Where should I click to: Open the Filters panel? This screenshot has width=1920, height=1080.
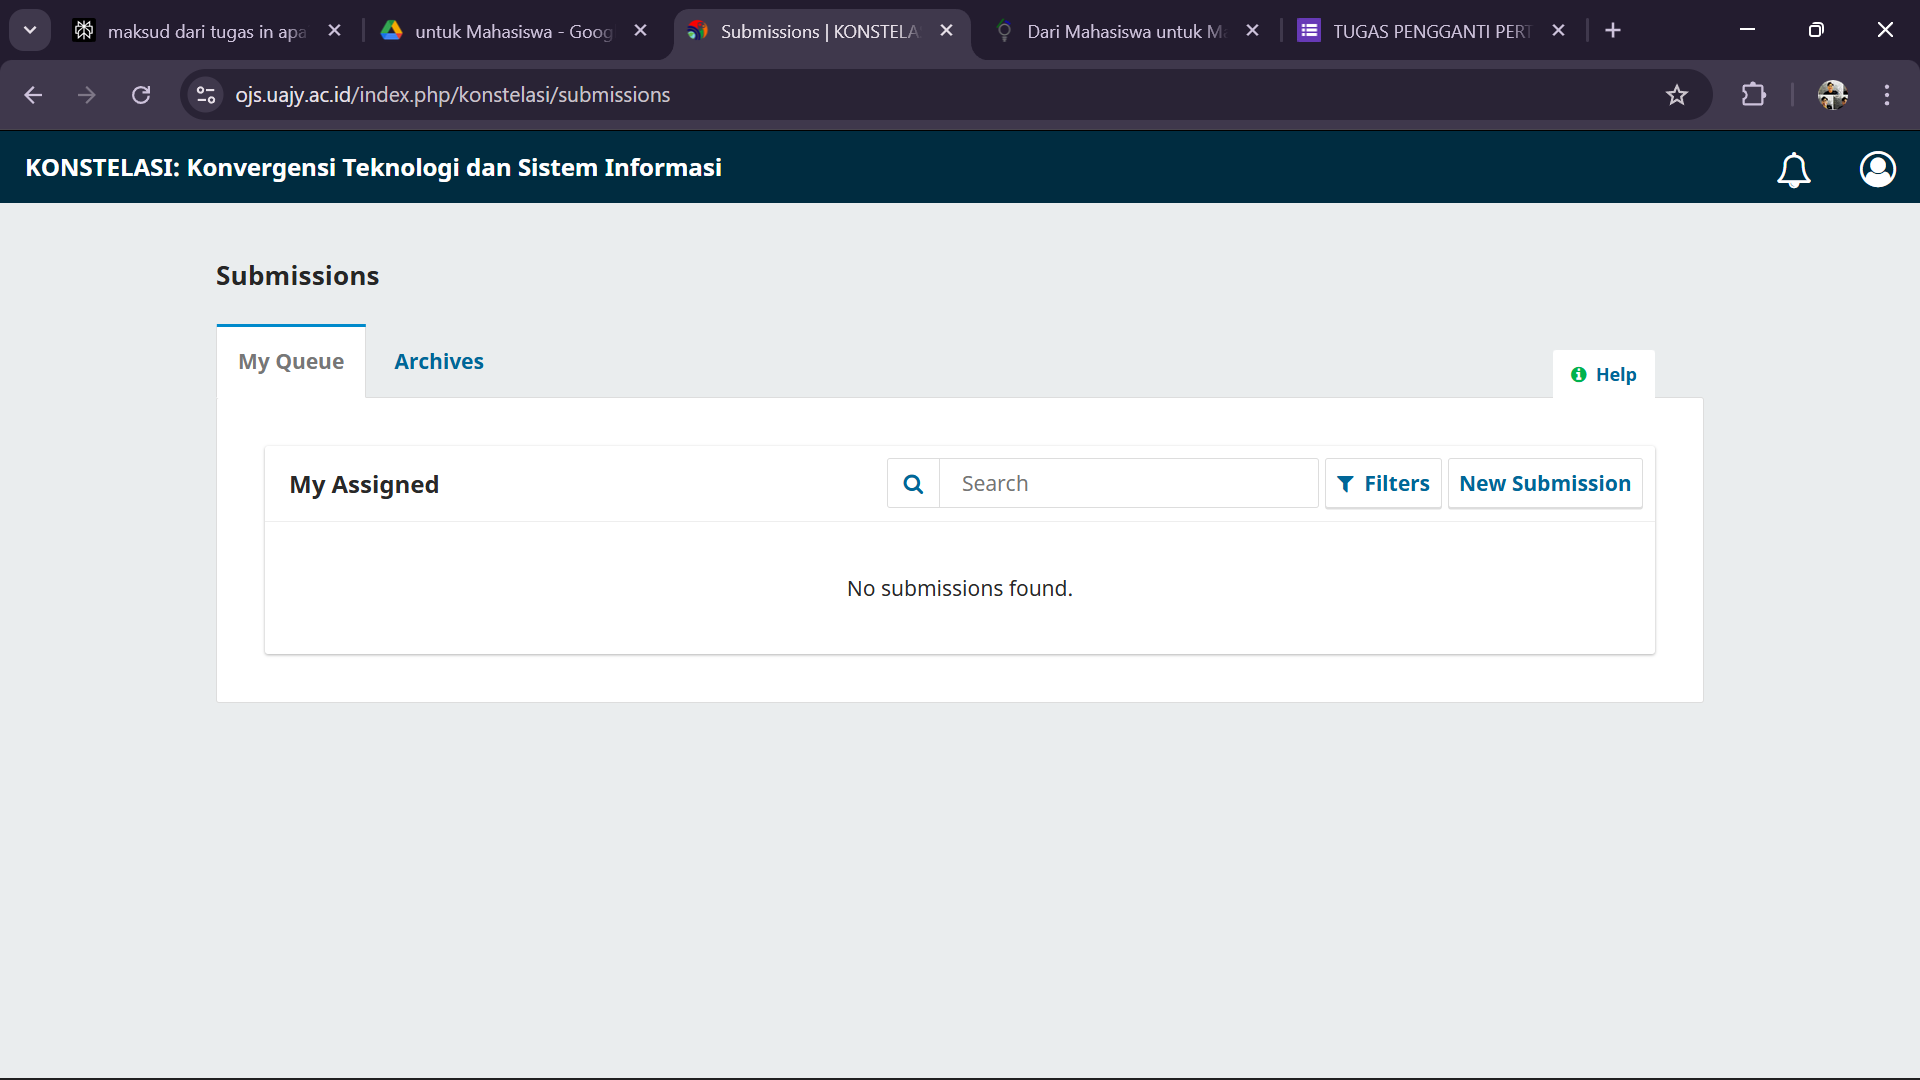coord(1384,484)
